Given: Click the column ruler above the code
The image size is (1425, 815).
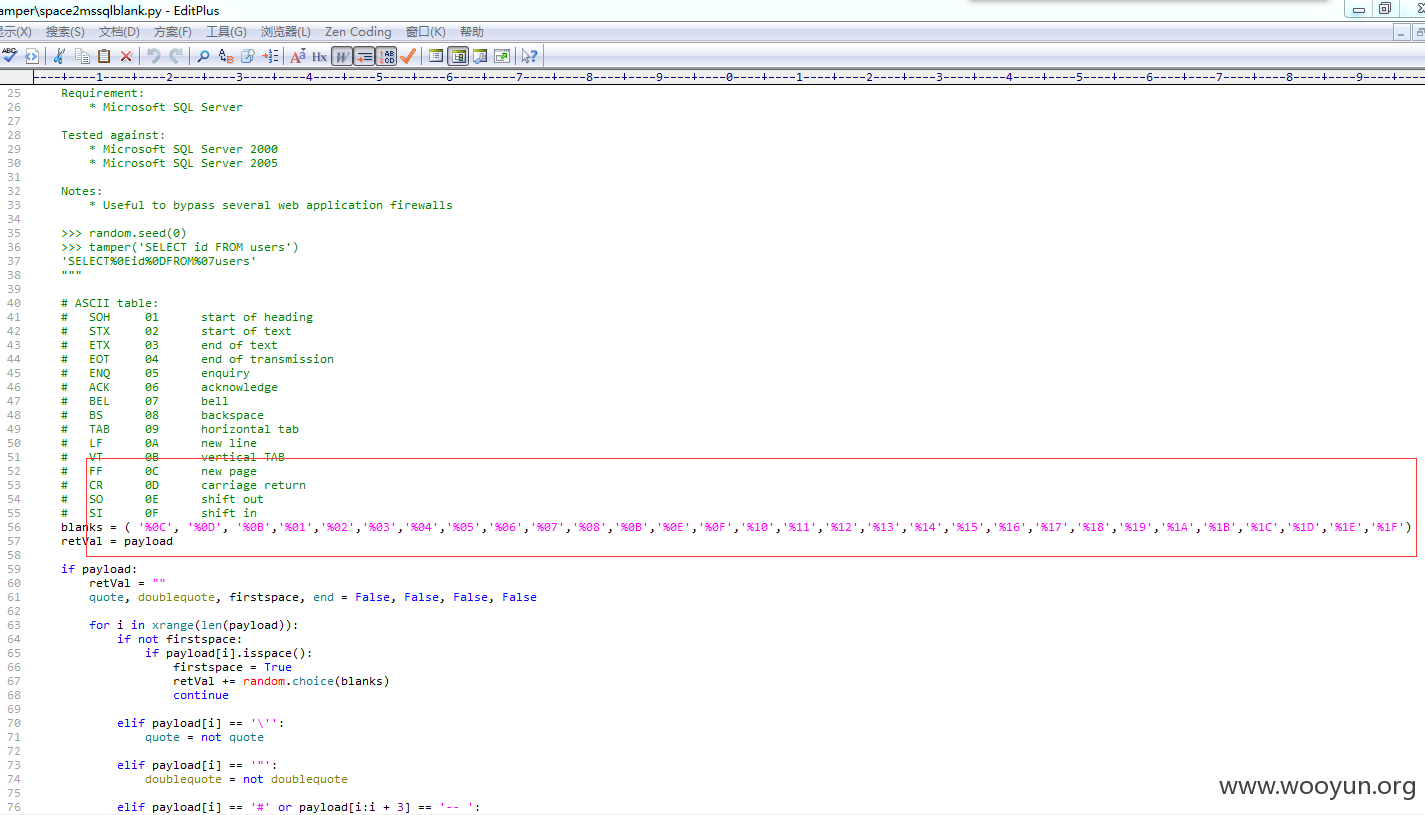Looking at the screenshot, I should (728, 76).
